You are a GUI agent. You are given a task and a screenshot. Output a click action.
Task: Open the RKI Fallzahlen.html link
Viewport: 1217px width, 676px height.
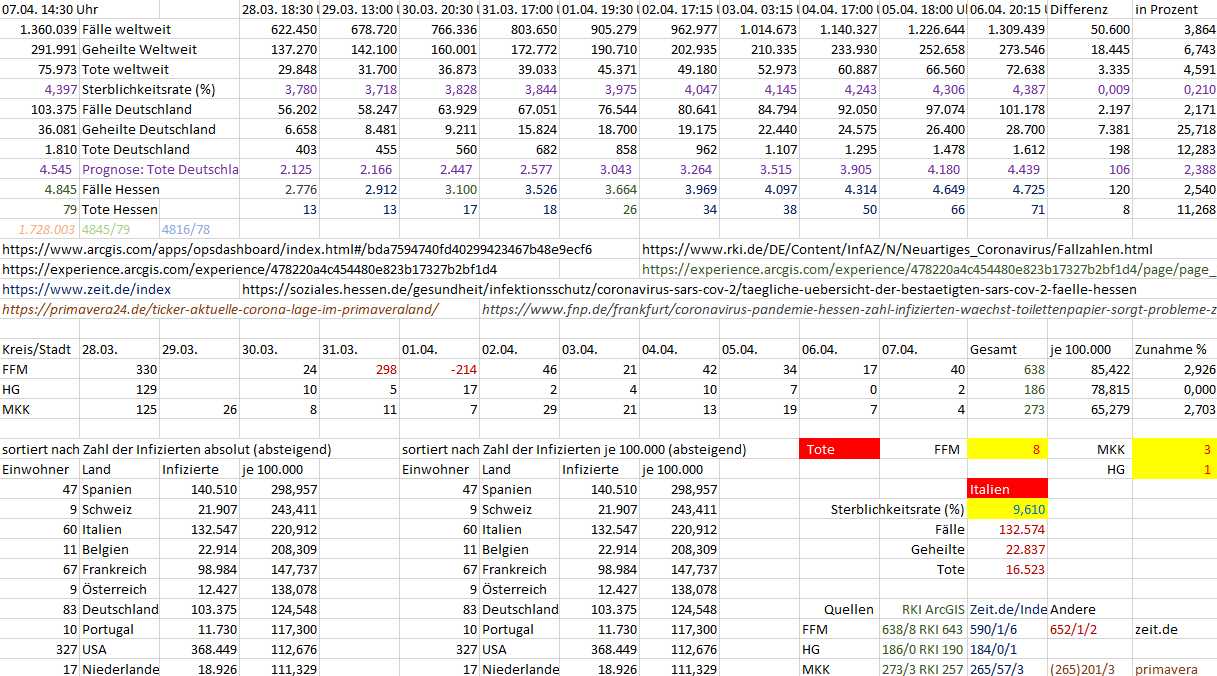coord(897,249)
